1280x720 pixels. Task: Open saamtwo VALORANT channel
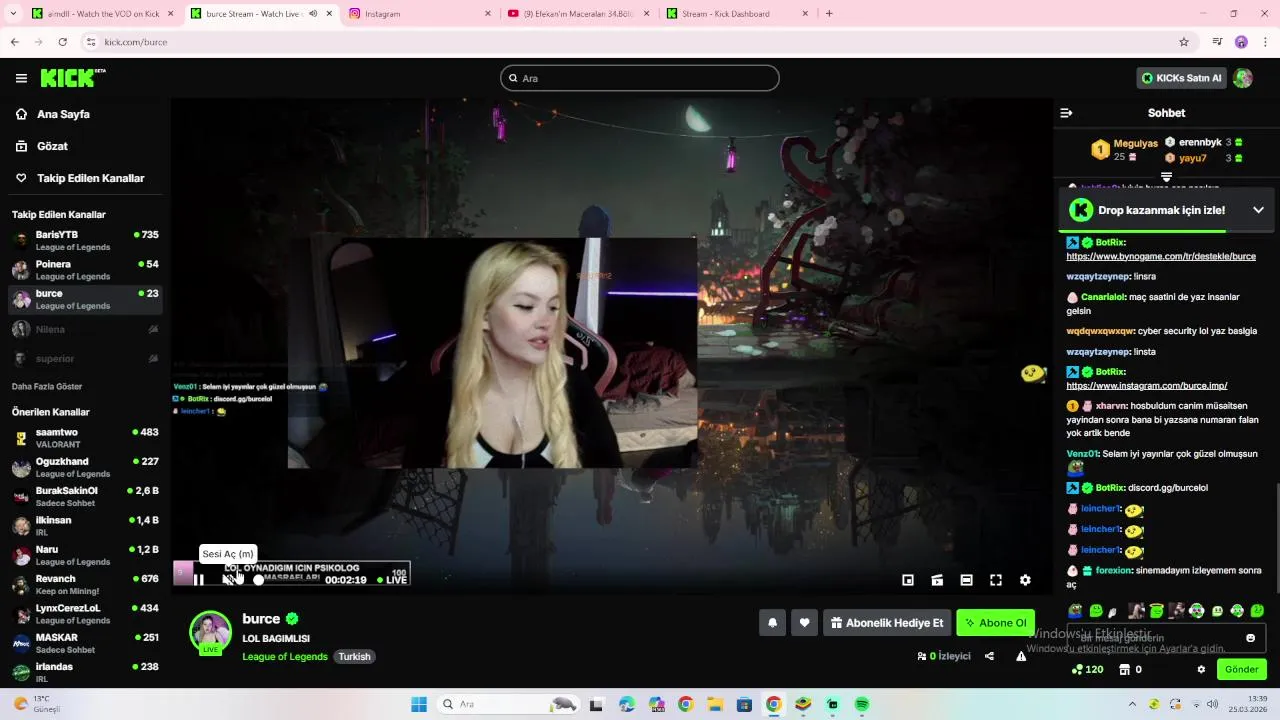click(x=86, y=438)
